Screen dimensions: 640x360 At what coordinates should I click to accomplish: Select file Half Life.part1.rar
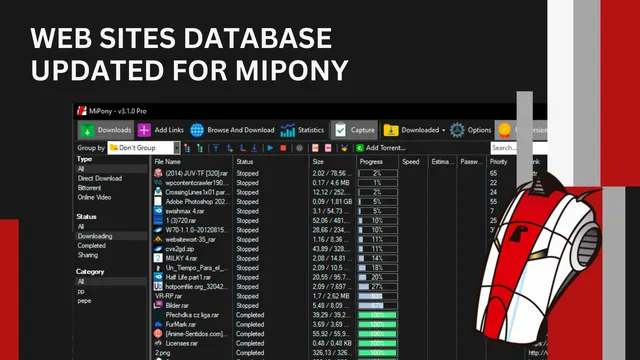point(188,277)
